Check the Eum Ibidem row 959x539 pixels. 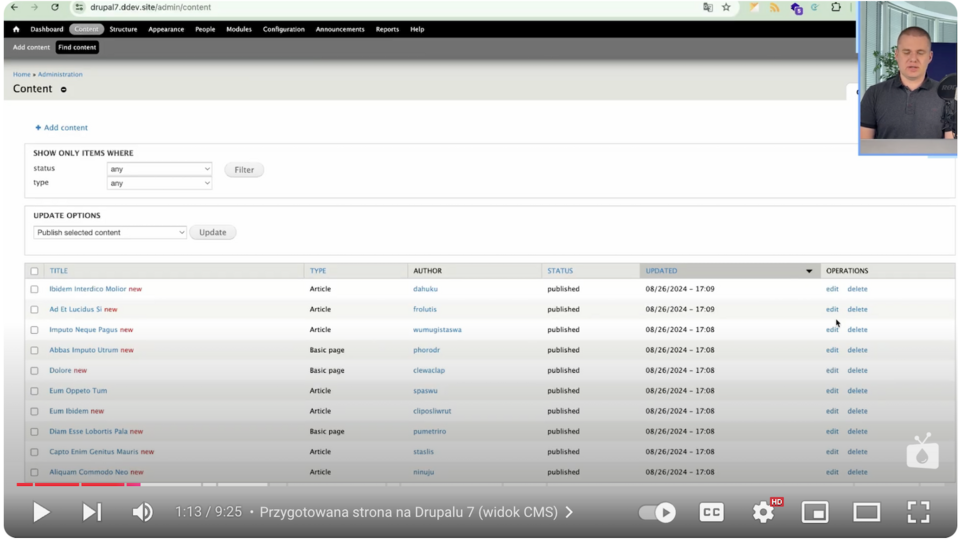(34, 411)
